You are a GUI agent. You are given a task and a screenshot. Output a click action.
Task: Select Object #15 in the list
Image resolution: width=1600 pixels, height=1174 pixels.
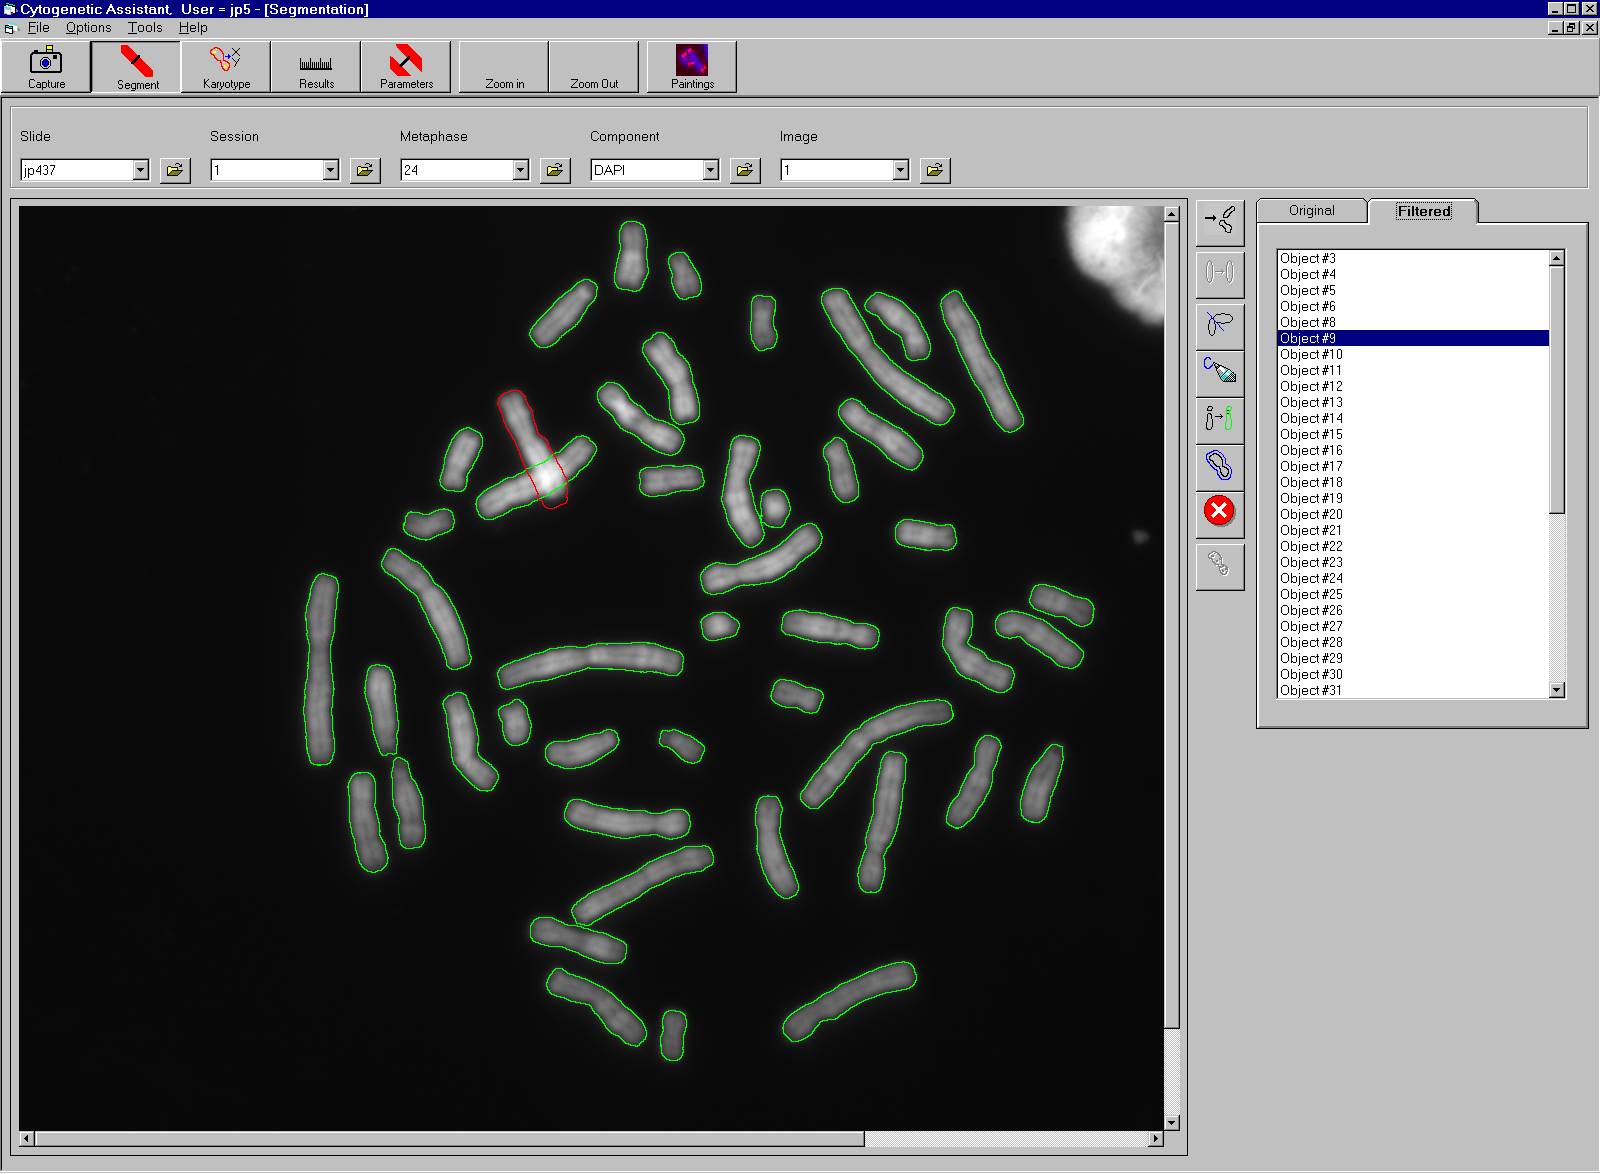coord(1413,434)
